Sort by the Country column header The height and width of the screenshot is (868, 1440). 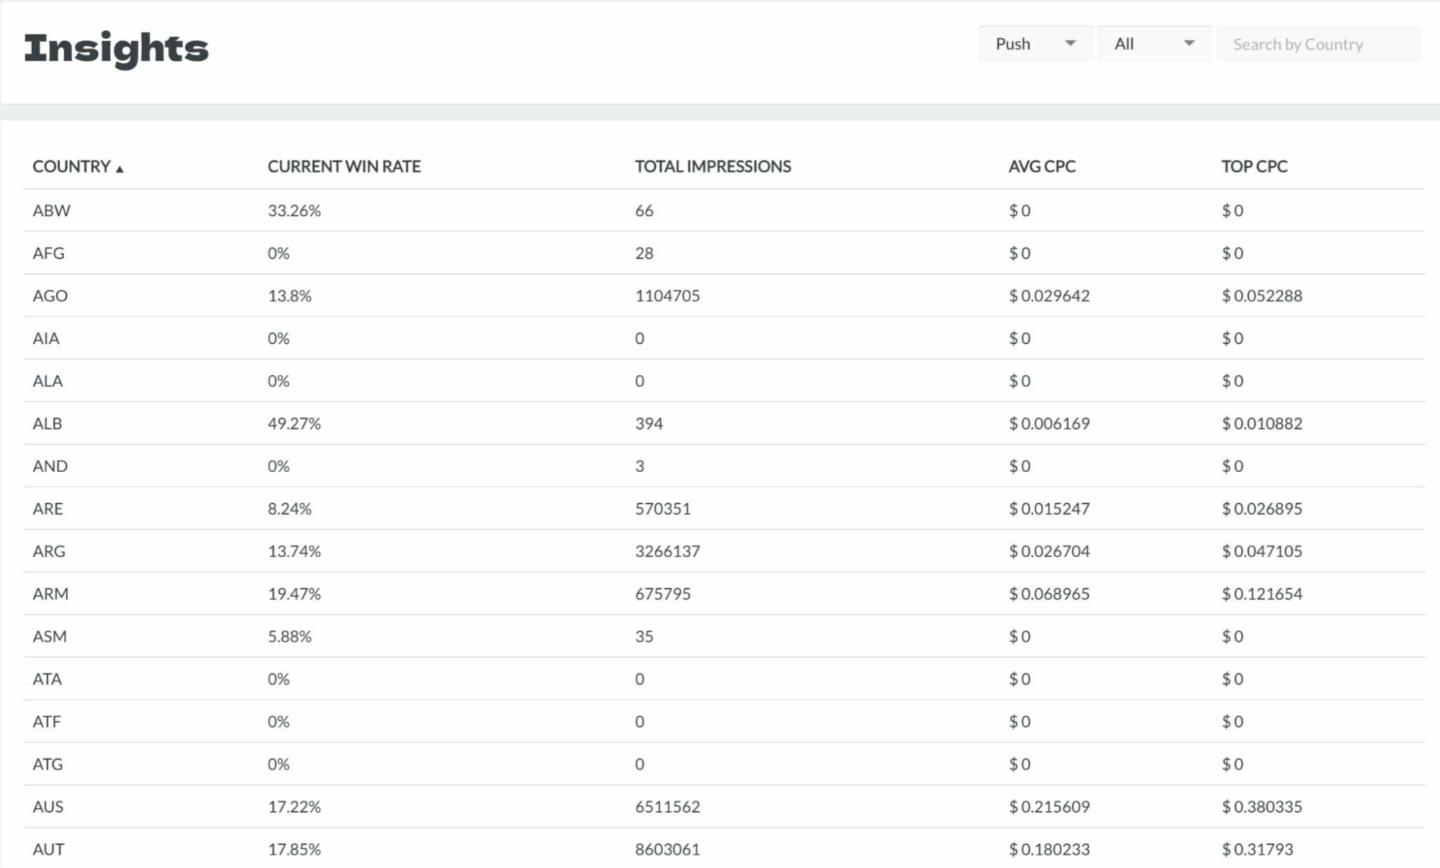pyautogui.click(x=71, y=166)
